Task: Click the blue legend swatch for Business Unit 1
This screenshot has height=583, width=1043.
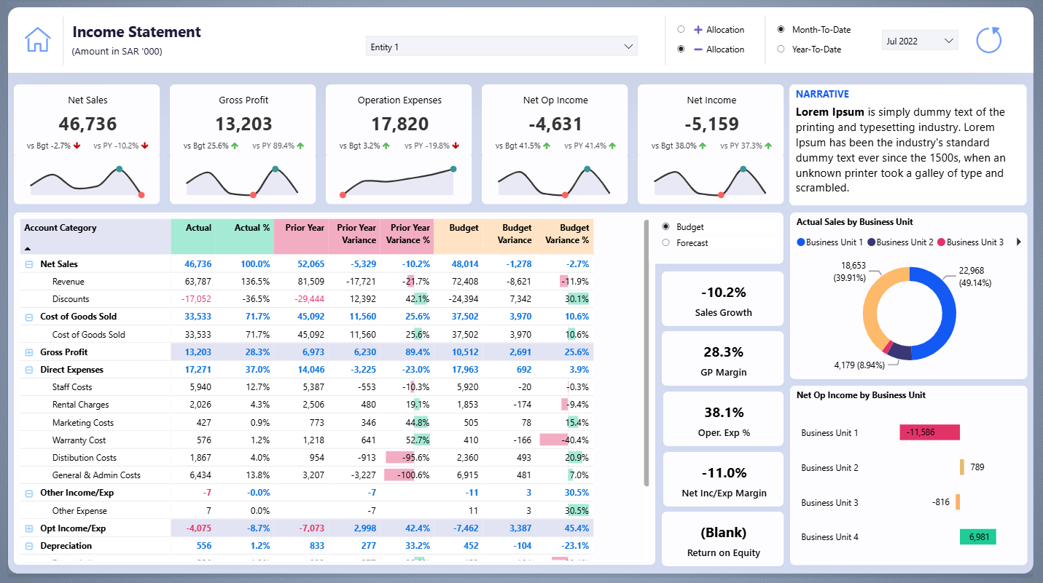Action: coord(801,241)
